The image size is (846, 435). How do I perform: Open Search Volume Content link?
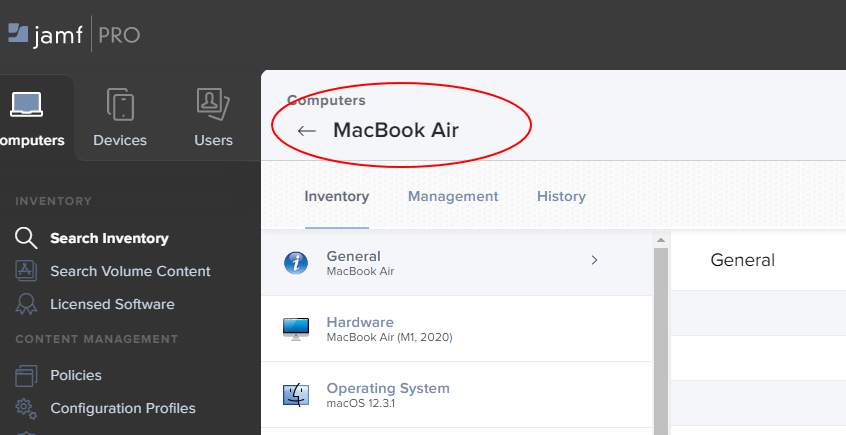(x=130, y=271)
